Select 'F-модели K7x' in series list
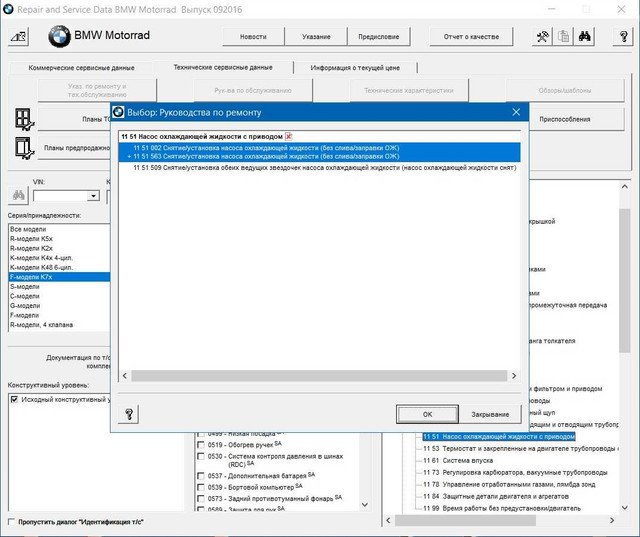Image resolution: width=640 pixels, height=537 pixels. pyautogui.click(x=59, y=277)
